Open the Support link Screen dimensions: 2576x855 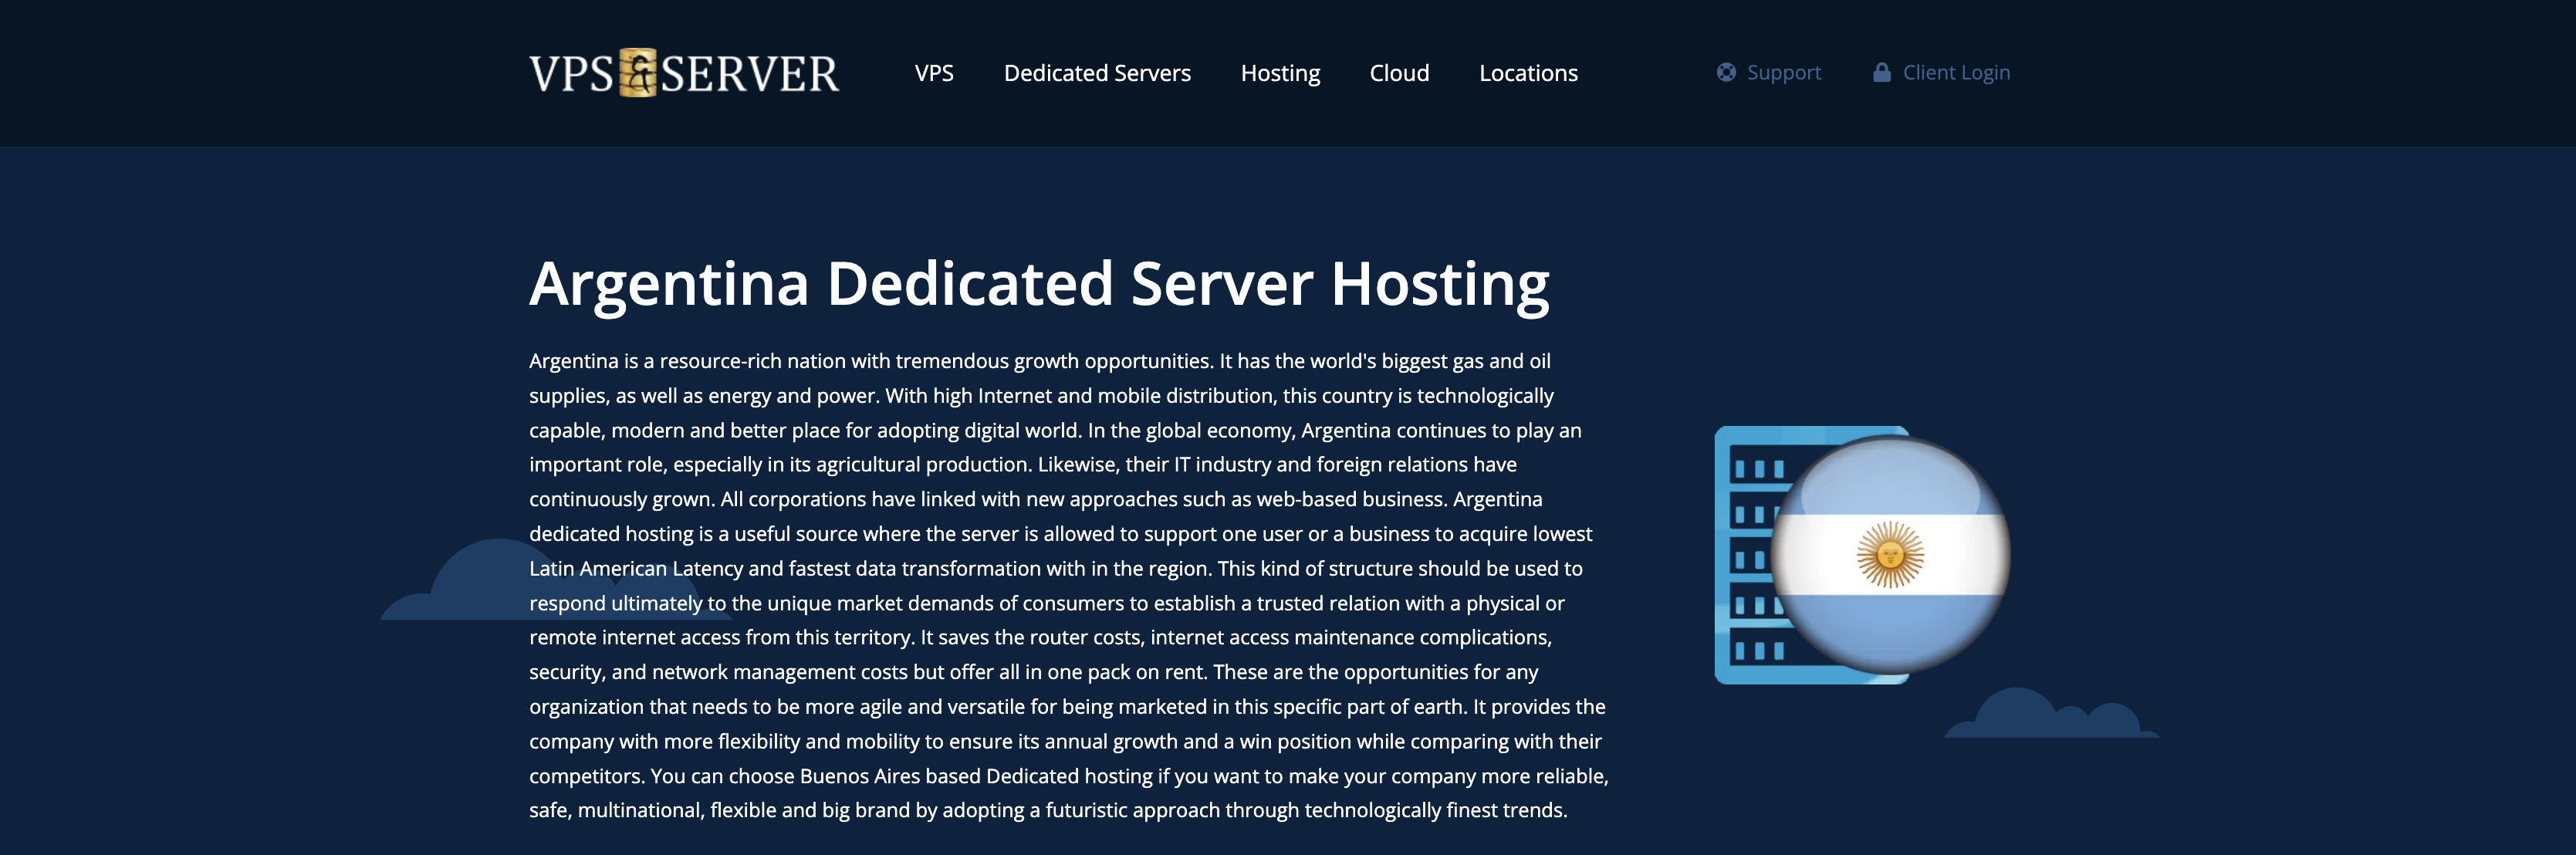[1783, 72]
